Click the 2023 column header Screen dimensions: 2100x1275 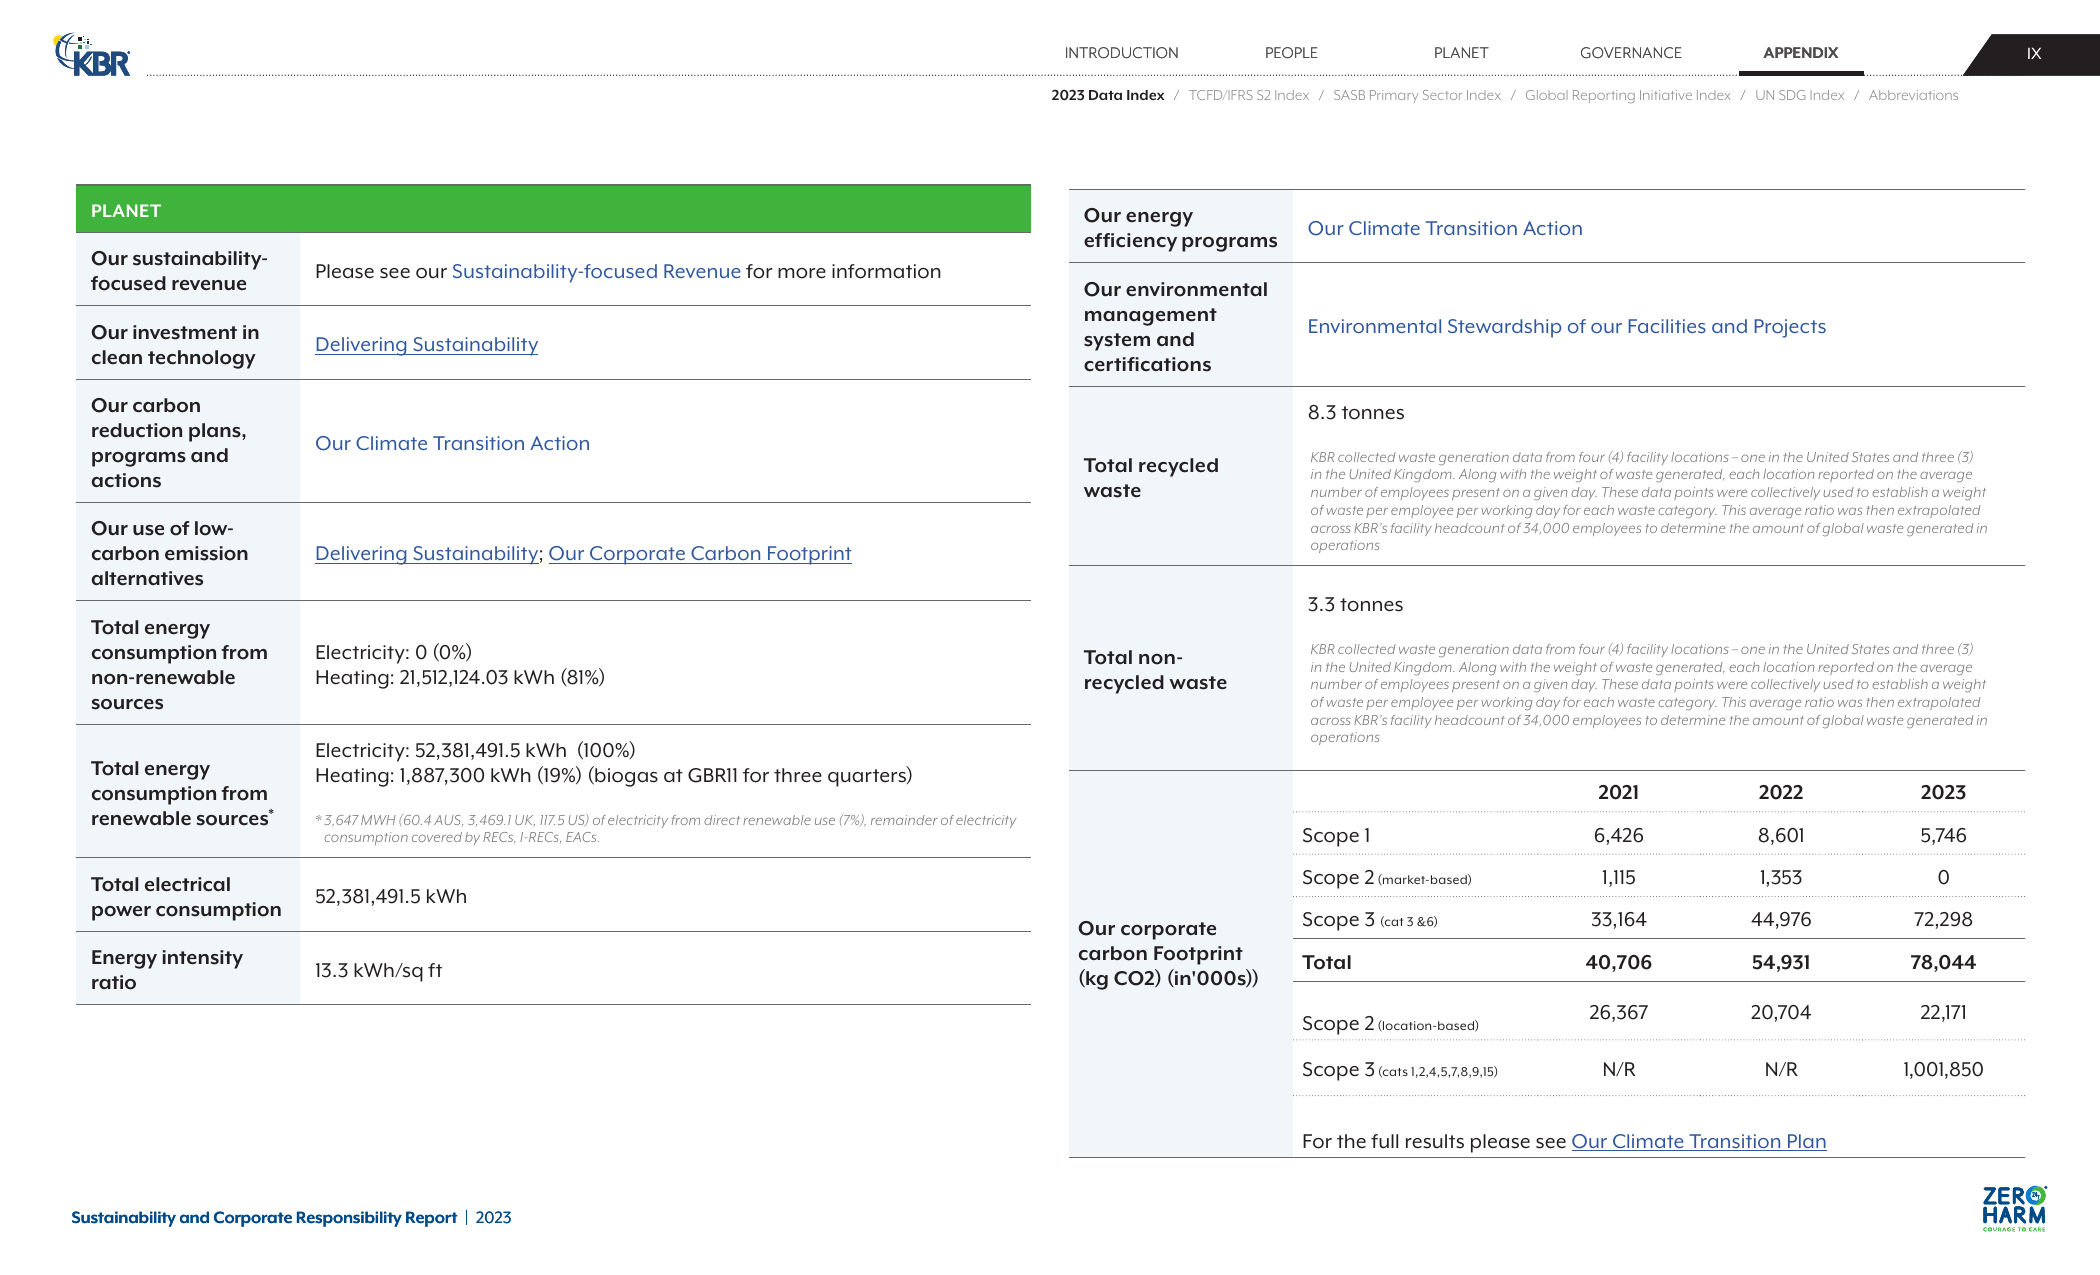coord(1942,792)
